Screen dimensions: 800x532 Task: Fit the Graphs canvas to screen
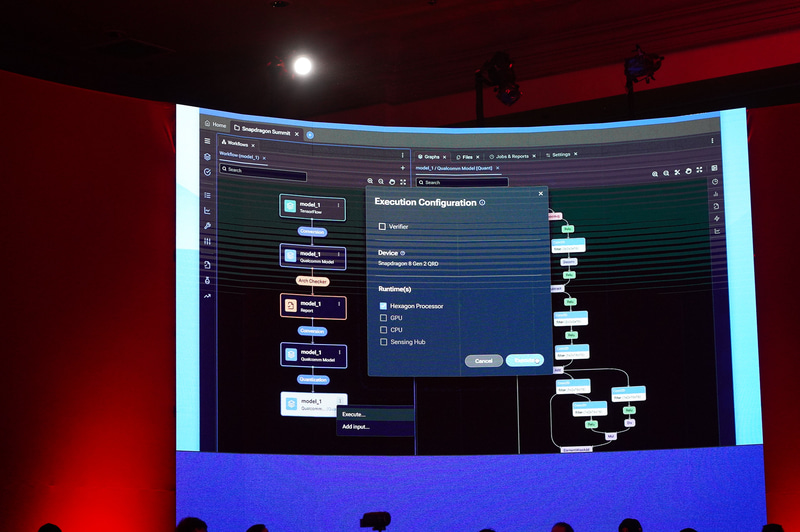(x=699, y=170)
